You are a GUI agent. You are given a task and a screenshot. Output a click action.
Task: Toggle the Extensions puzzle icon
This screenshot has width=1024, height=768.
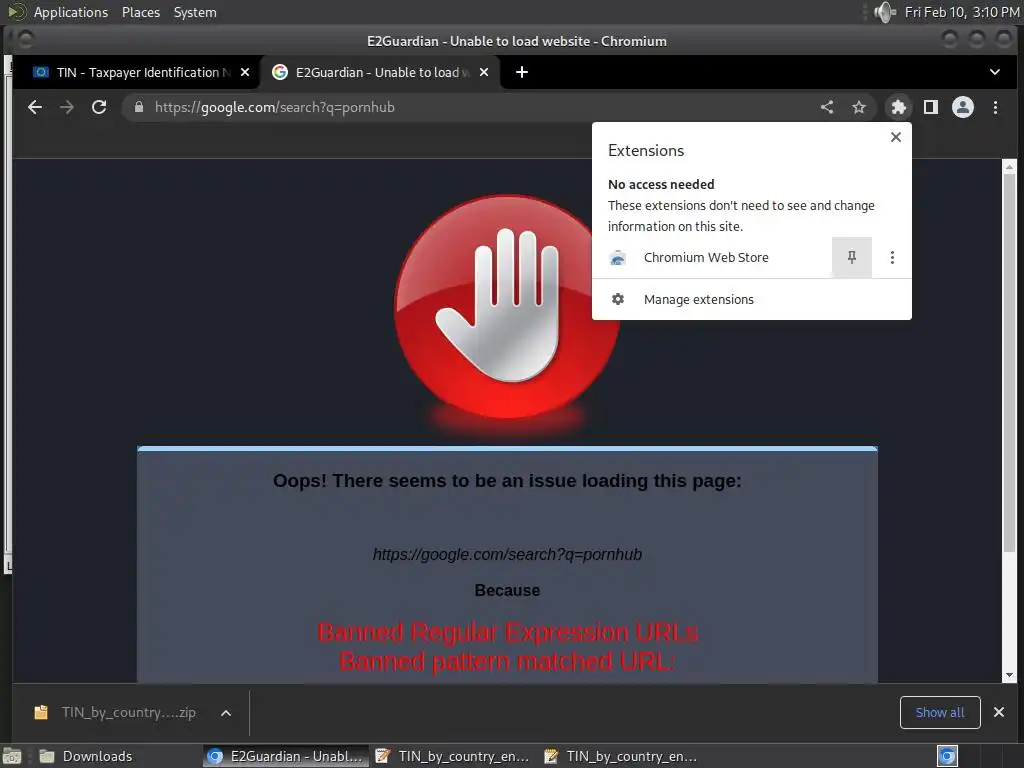(899, 107)
